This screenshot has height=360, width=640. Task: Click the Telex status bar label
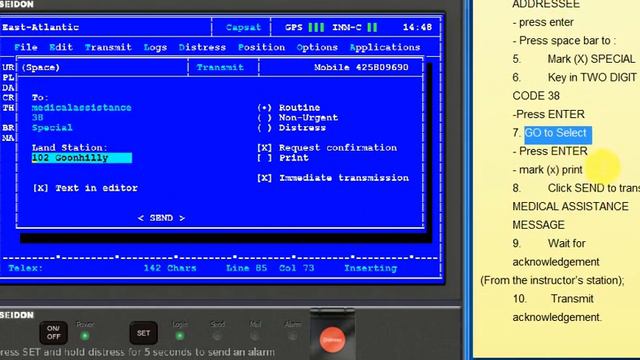coord(25,268)
